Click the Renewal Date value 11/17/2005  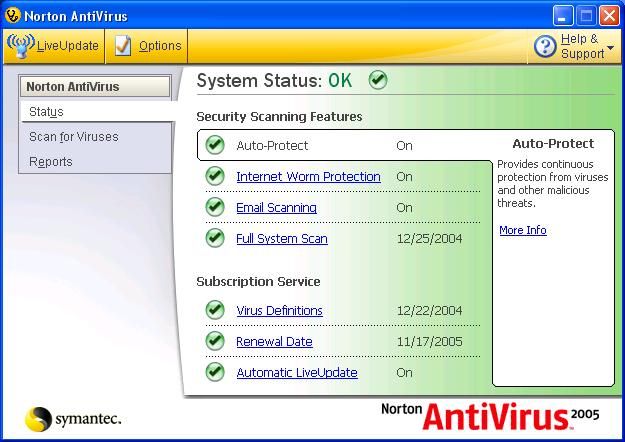430,342
